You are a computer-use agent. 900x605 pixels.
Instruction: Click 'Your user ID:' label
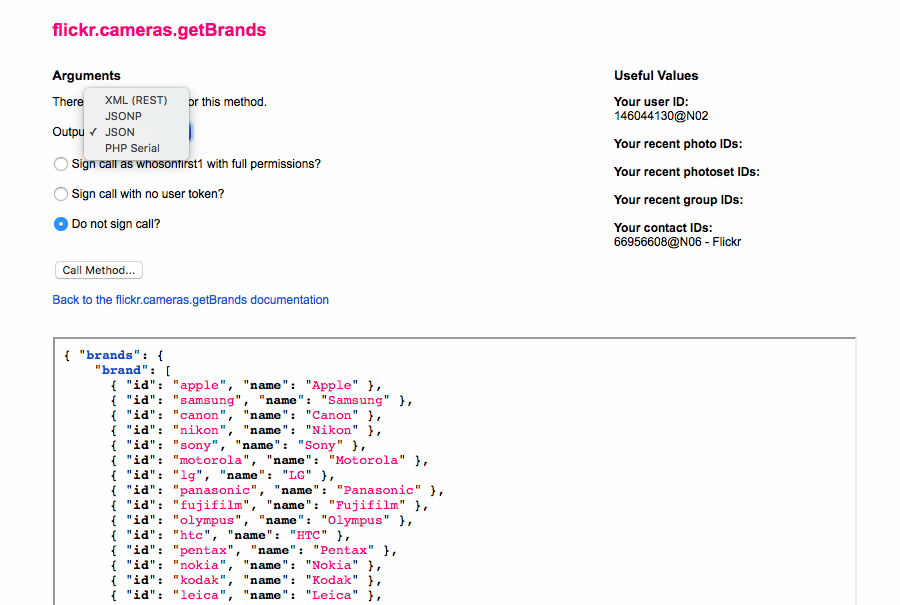tap(651, 102)
